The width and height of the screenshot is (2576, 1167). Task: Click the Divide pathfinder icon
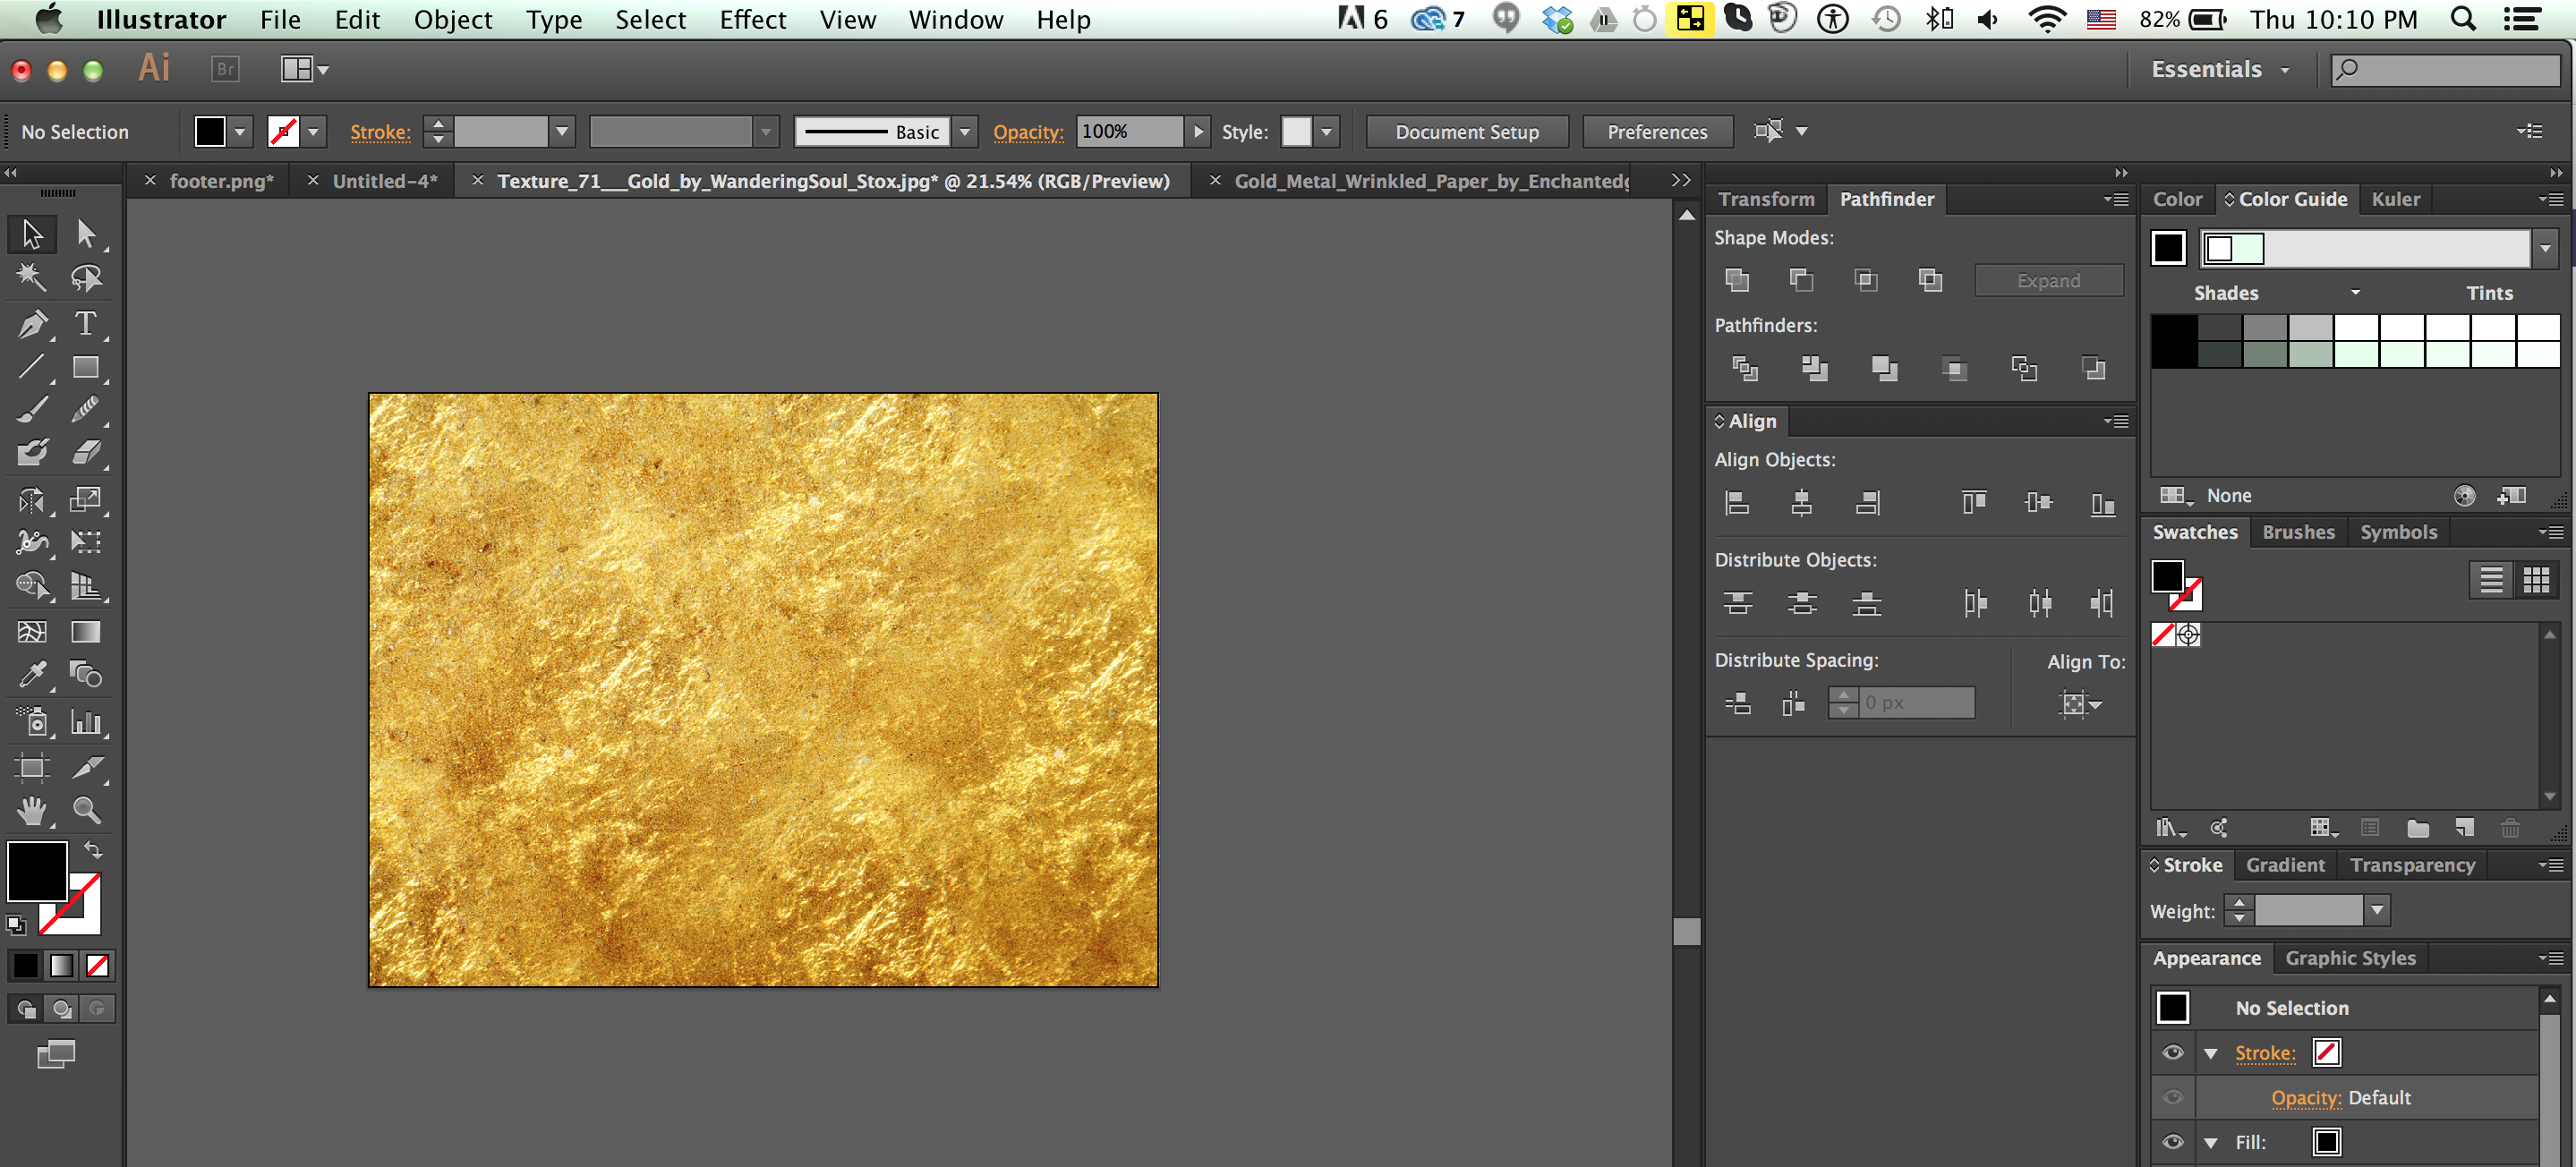coord(1745,368)
